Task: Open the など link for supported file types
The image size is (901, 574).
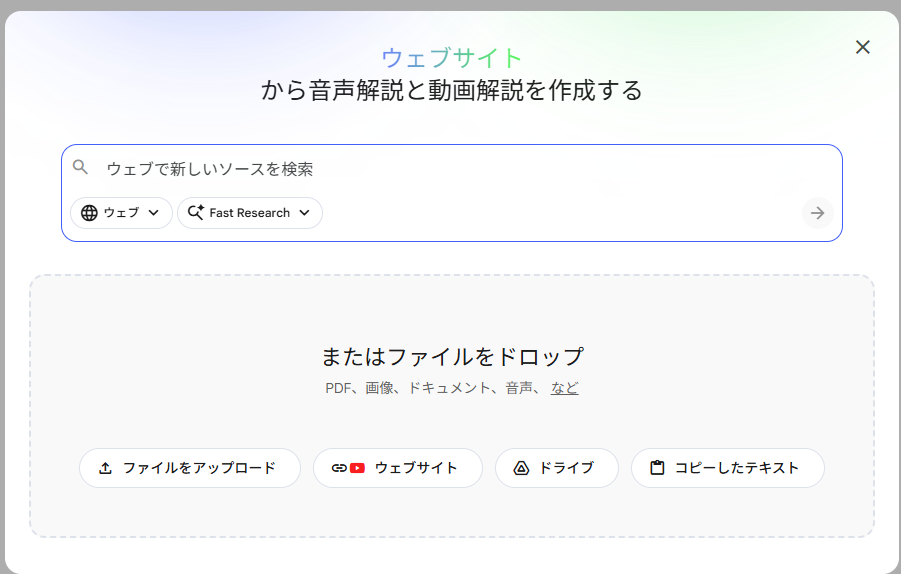Action: (x=564, y=388)
